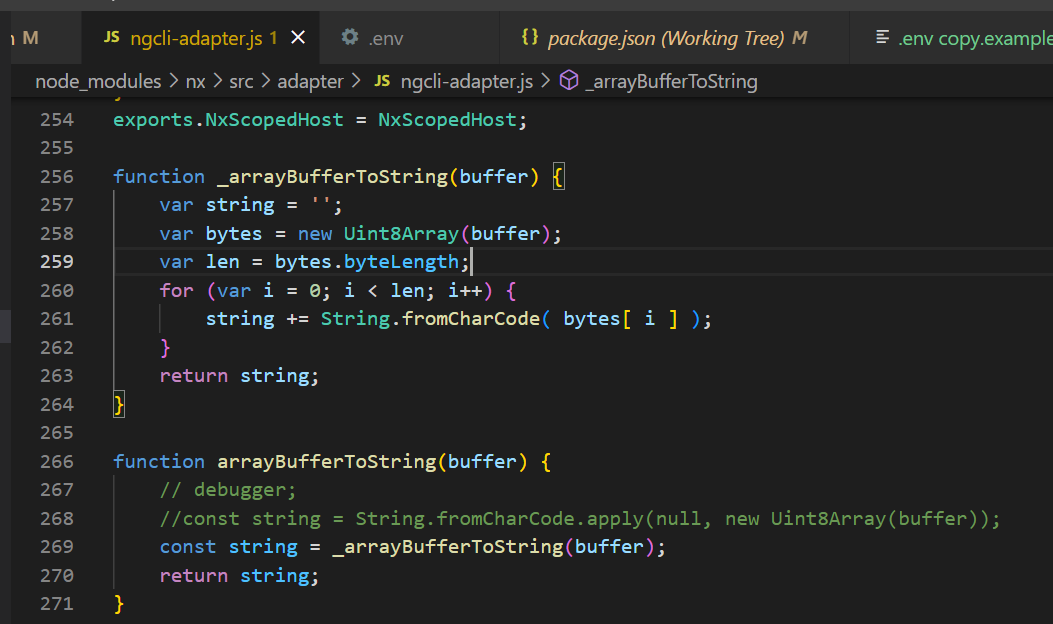
Task: Click the gear icon on the .env tab
Action: click(x=350, y=37)
